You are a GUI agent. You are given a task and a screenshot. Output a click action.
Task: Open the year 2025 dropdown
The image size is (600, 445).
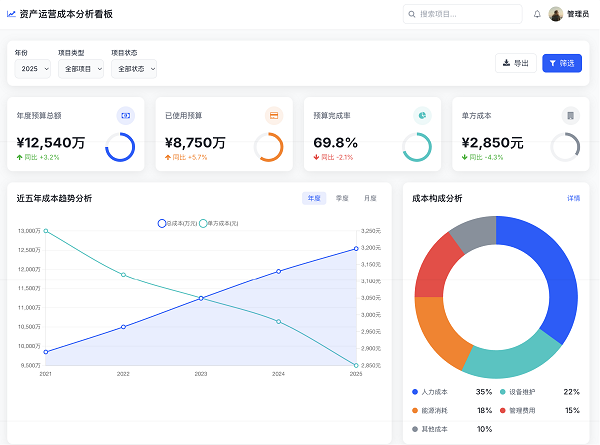click(33, 69)
